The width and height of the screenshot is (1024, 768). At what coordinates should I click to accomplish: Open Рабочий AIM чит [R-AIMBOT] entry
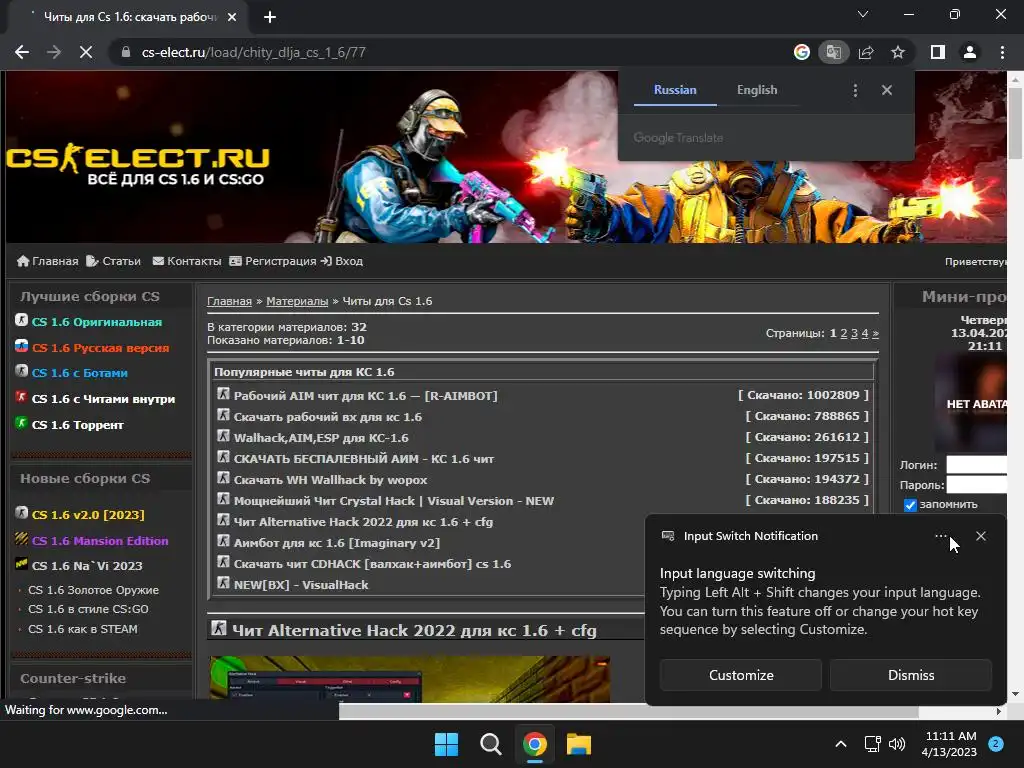point(366,396)
